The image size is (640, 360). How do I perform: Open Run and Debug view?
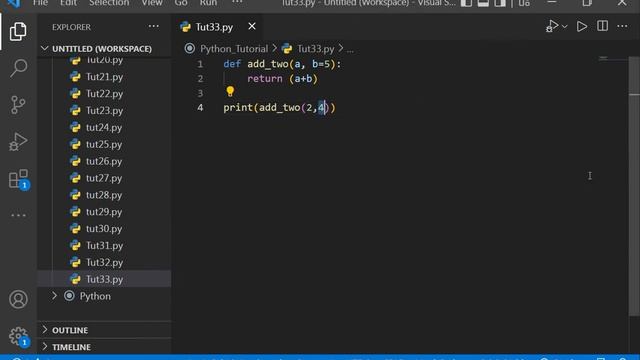(x=18, y=142)
